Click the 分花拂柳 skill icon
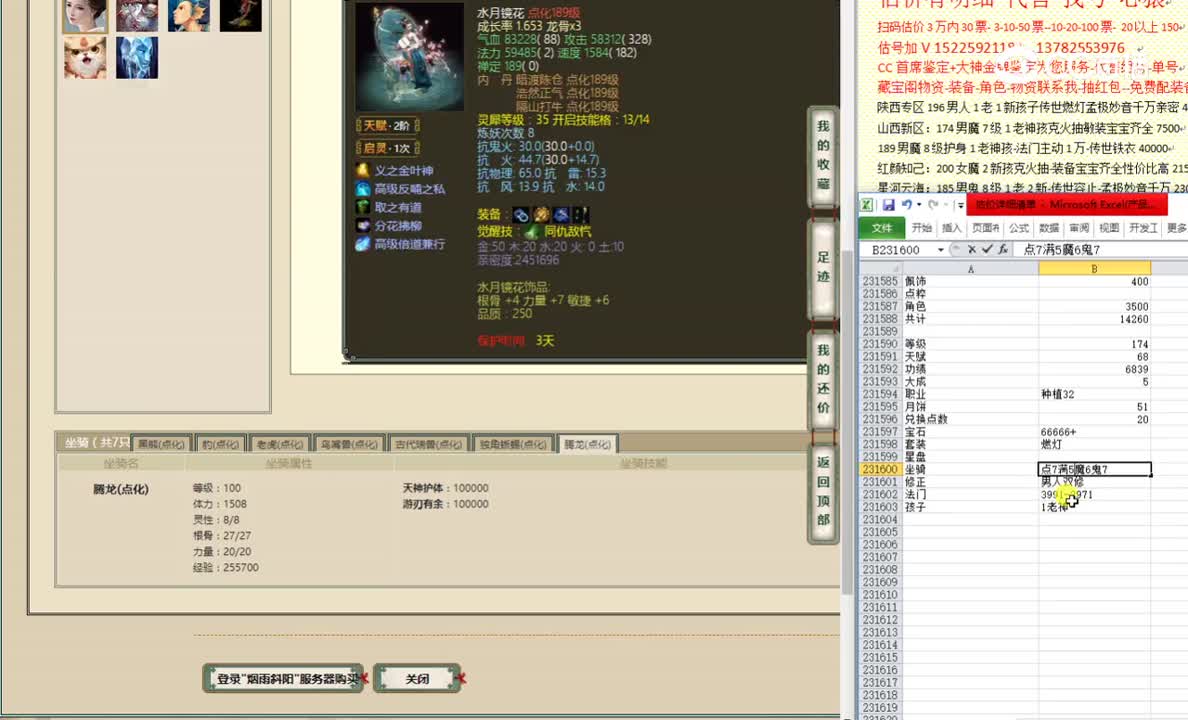Screen dimensions: 1188x720 (x=363, y=226)
